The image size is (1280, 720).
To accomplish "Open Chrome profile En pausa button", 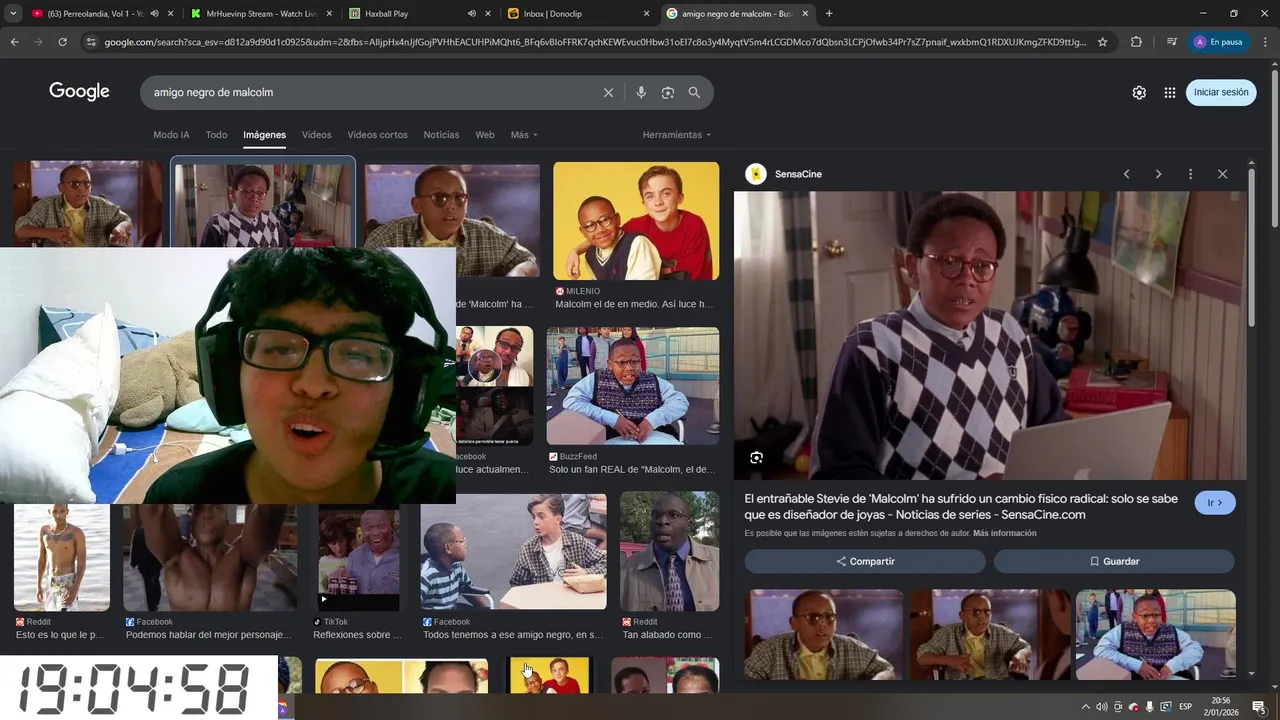I will pos(1218,42).
